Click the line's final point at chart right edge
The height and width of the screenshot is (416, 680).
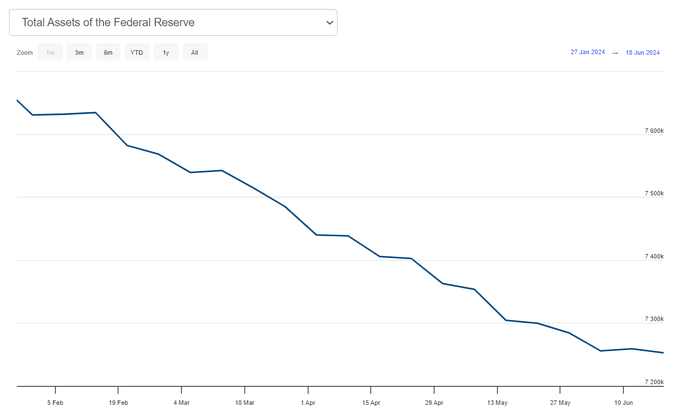coord(663,353)
